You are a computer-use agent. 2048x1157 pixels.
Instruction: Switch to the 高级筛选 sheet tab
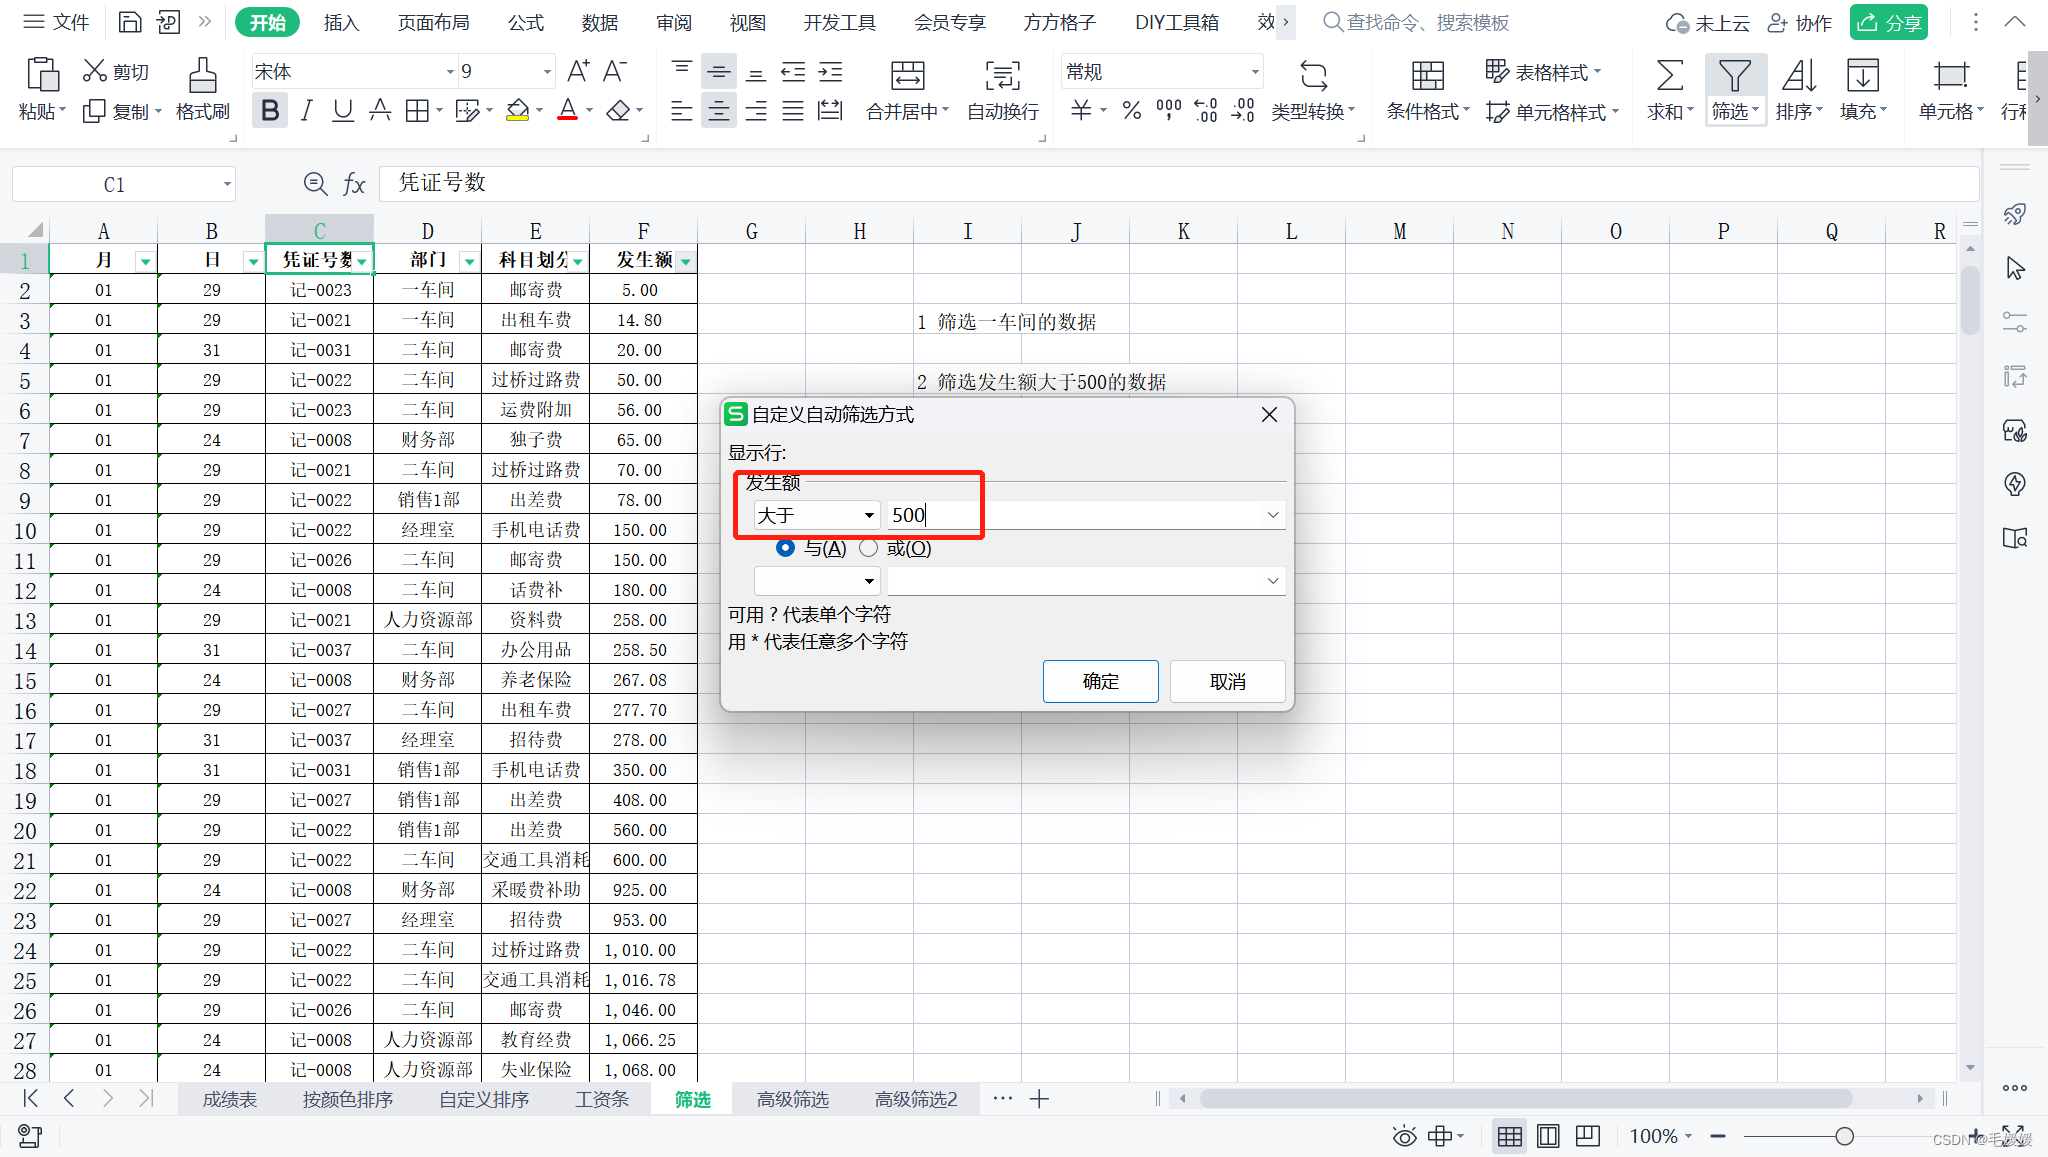coord(792,1099)
